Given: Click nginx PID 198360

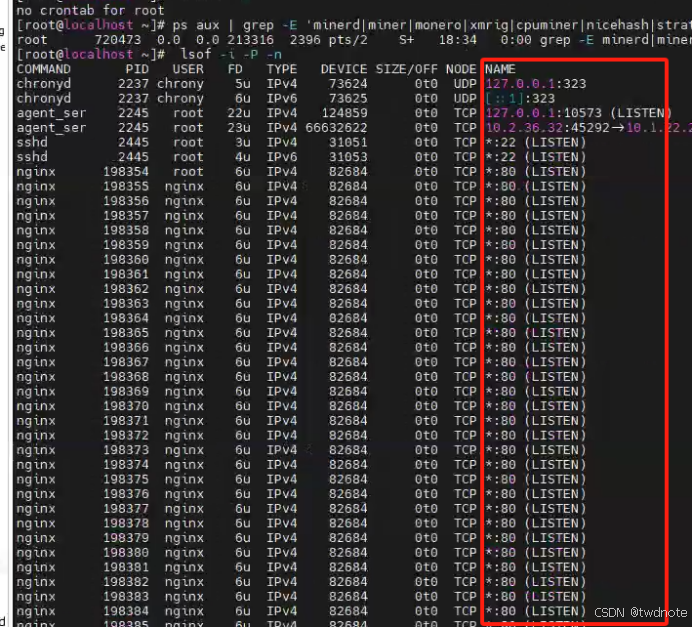Looking at the screenshot, I should coord(126,259).
